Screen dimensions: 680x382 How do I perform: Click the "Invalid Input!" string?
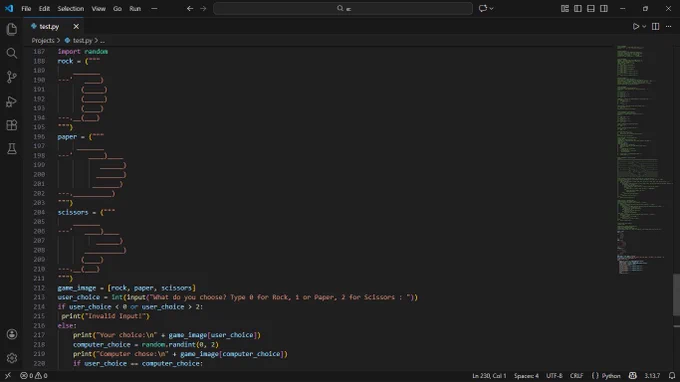[x=116, y=316]
